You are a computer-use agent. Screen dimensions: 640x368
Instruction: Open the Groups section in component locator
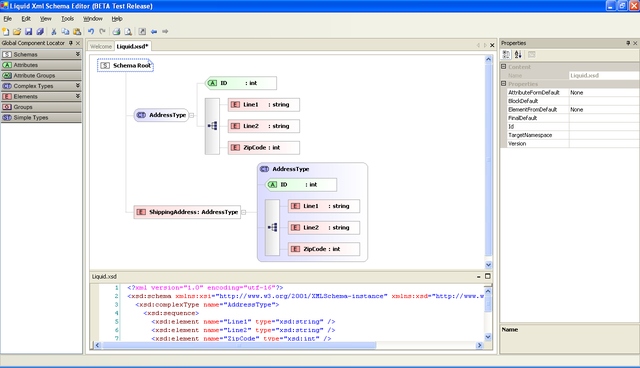(41, 107)
